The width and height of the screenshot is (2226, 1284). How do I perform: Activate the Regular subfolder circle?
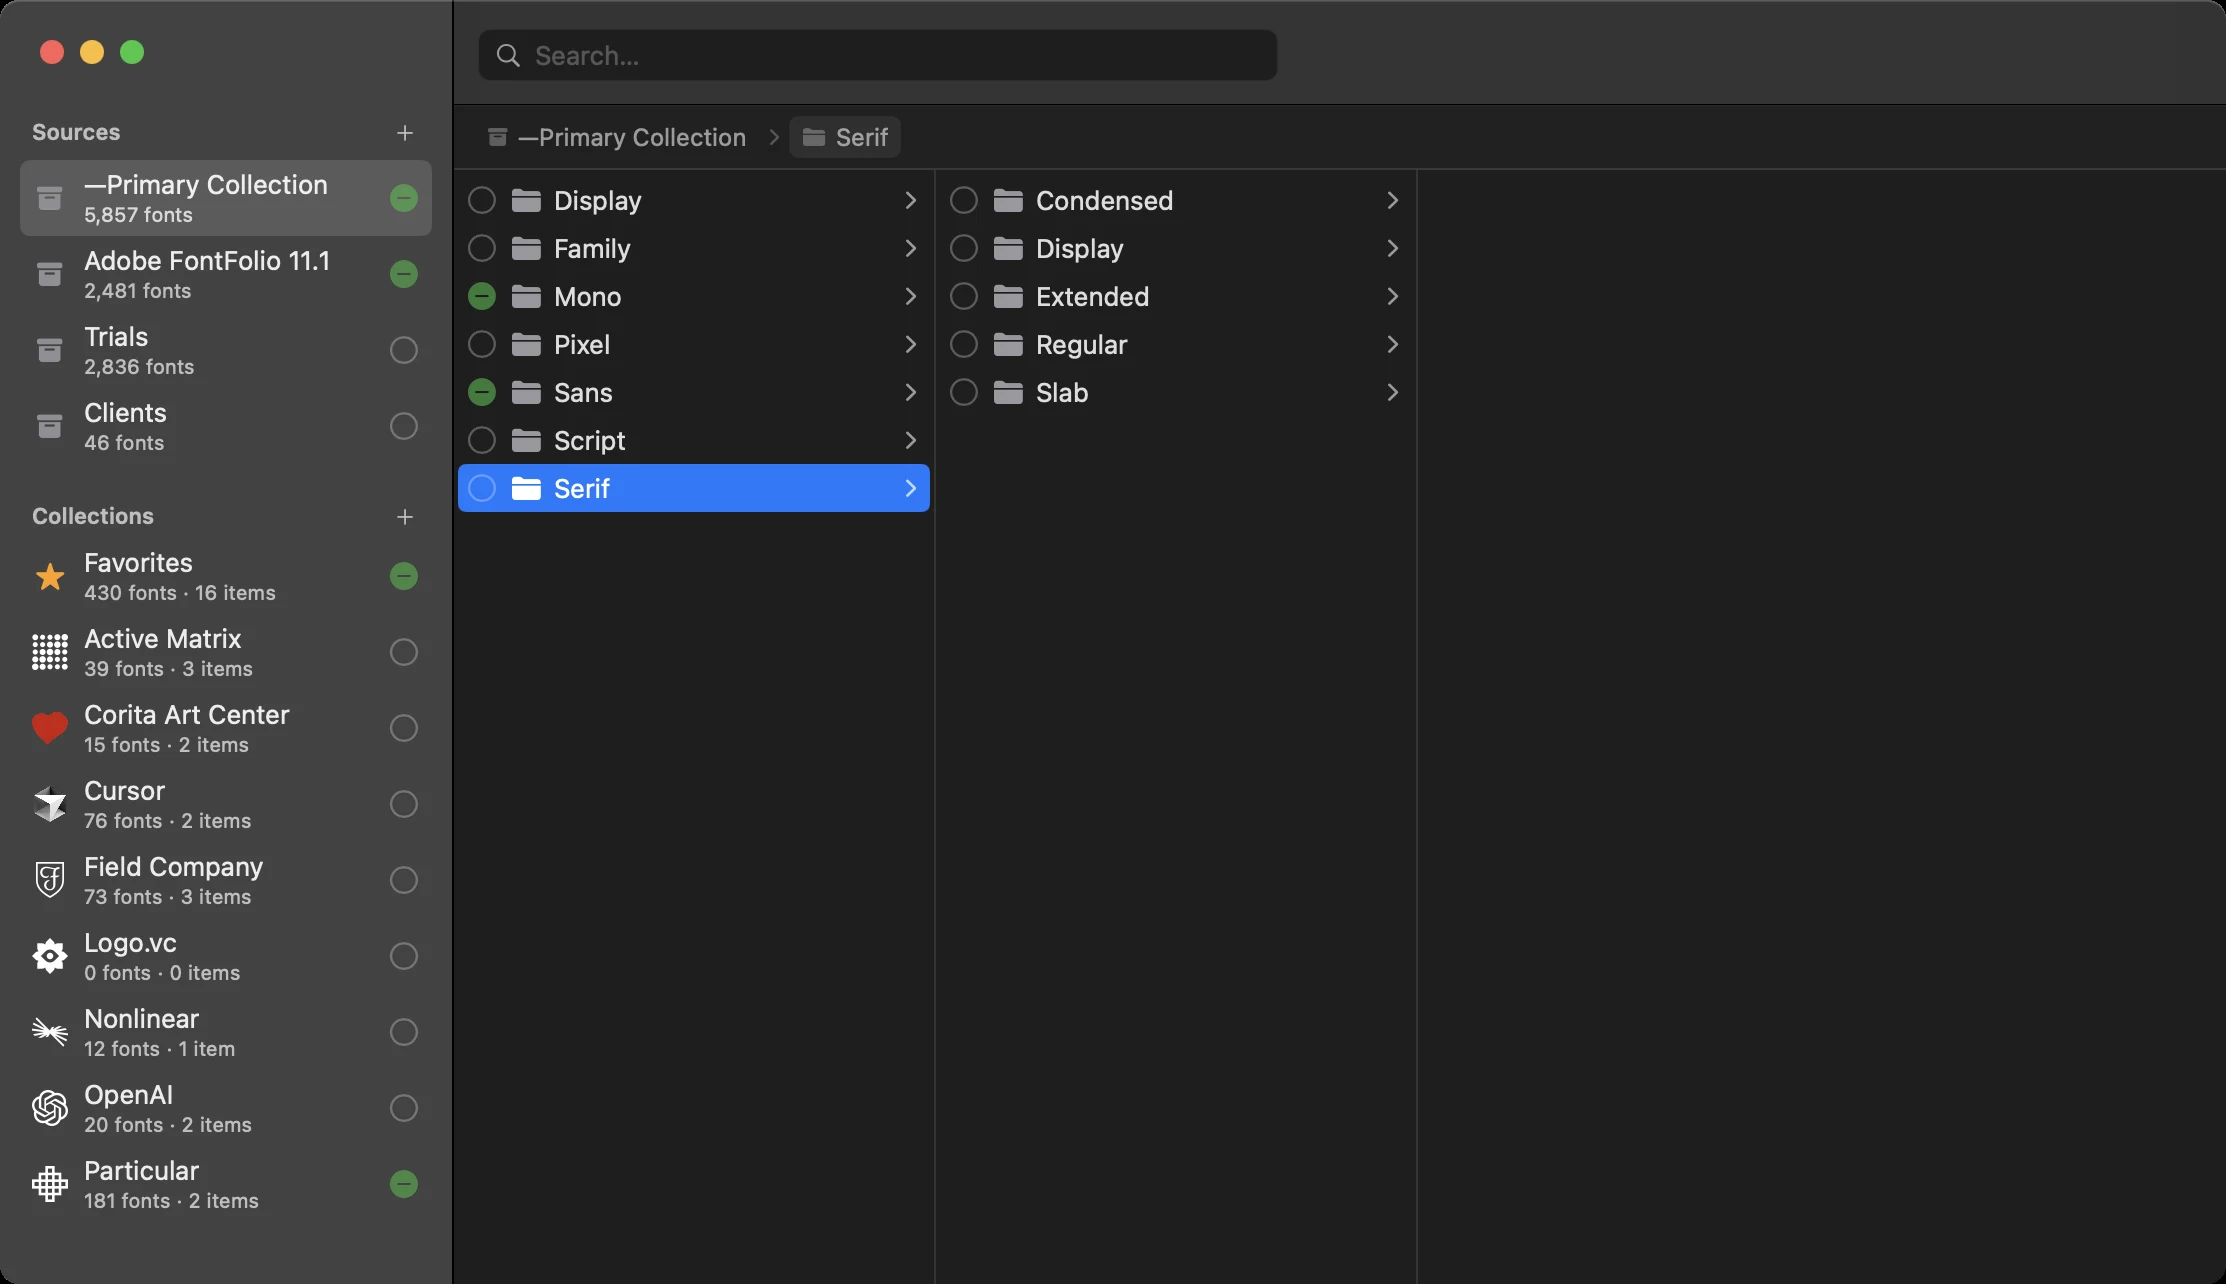(964, 345)
